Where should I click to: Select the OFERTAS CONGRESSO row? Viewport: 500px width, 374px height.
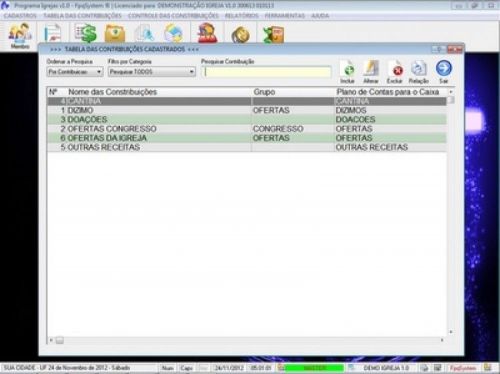click(247, 129)
